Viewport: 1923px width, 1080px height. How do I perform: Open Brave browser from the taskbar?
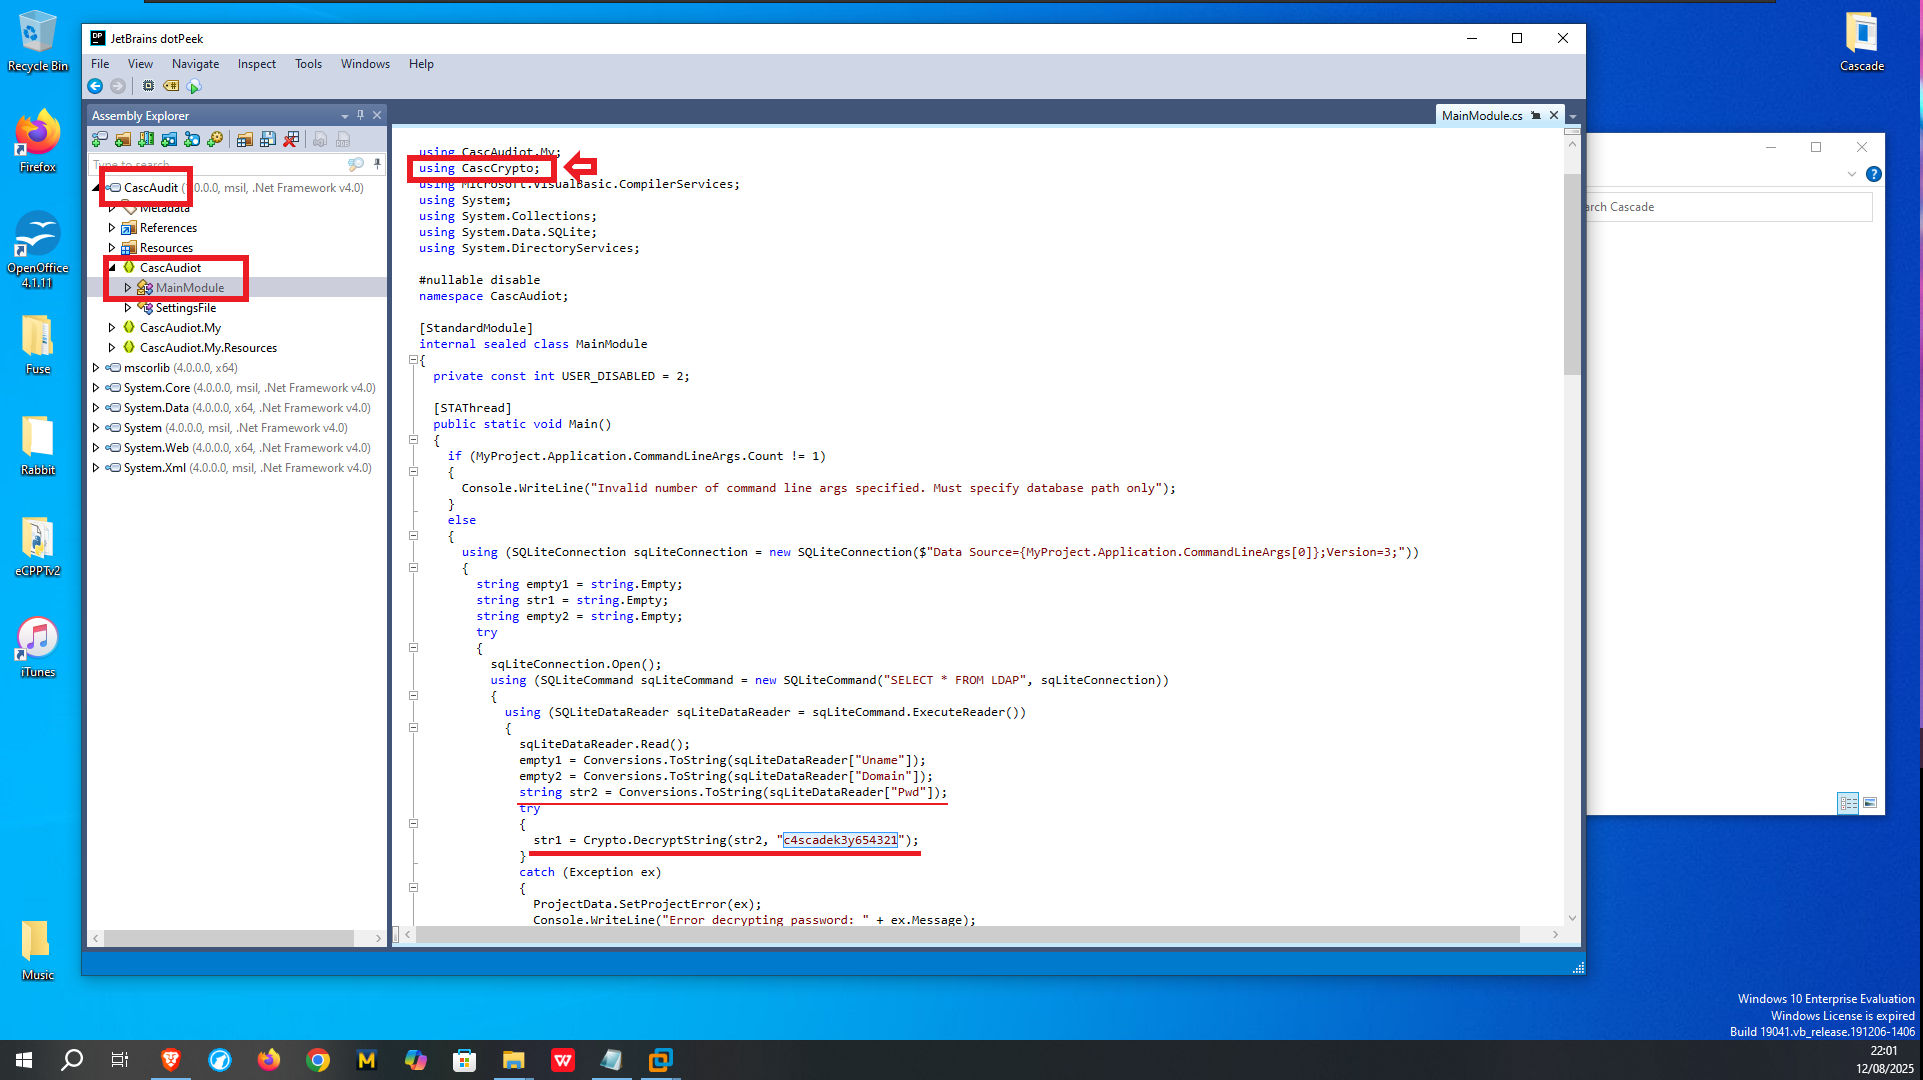pyautogui.click(x=170, y=1060)
